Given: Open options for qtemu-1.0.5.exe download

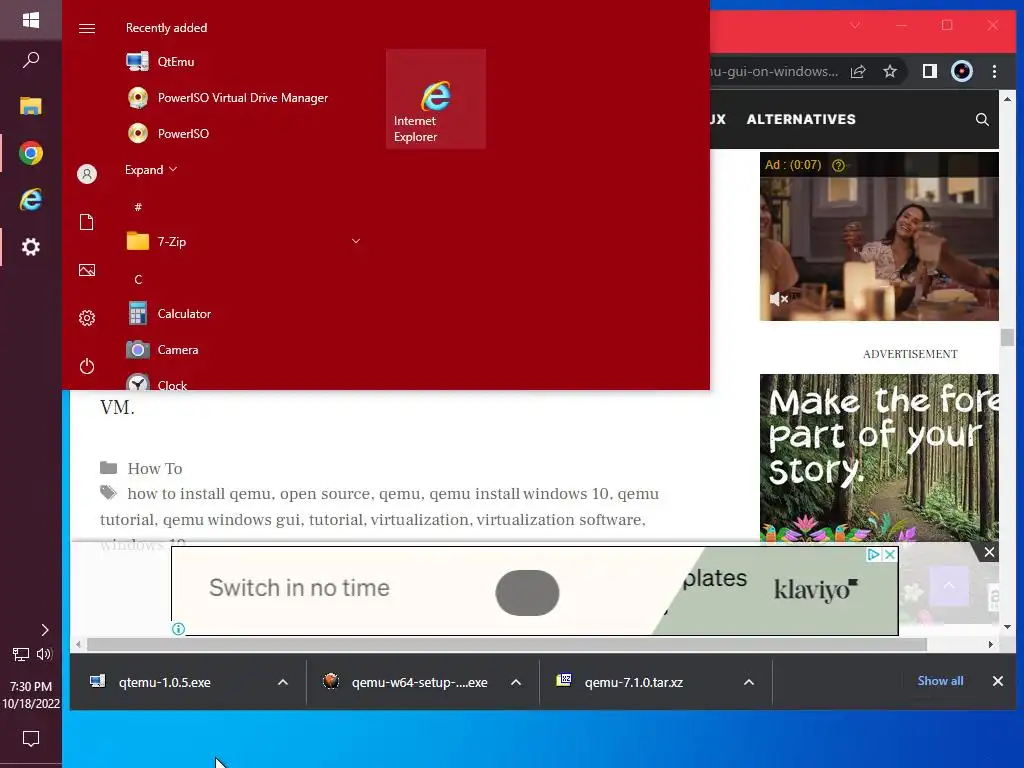Looking at the screenshot, I should 283,682.
